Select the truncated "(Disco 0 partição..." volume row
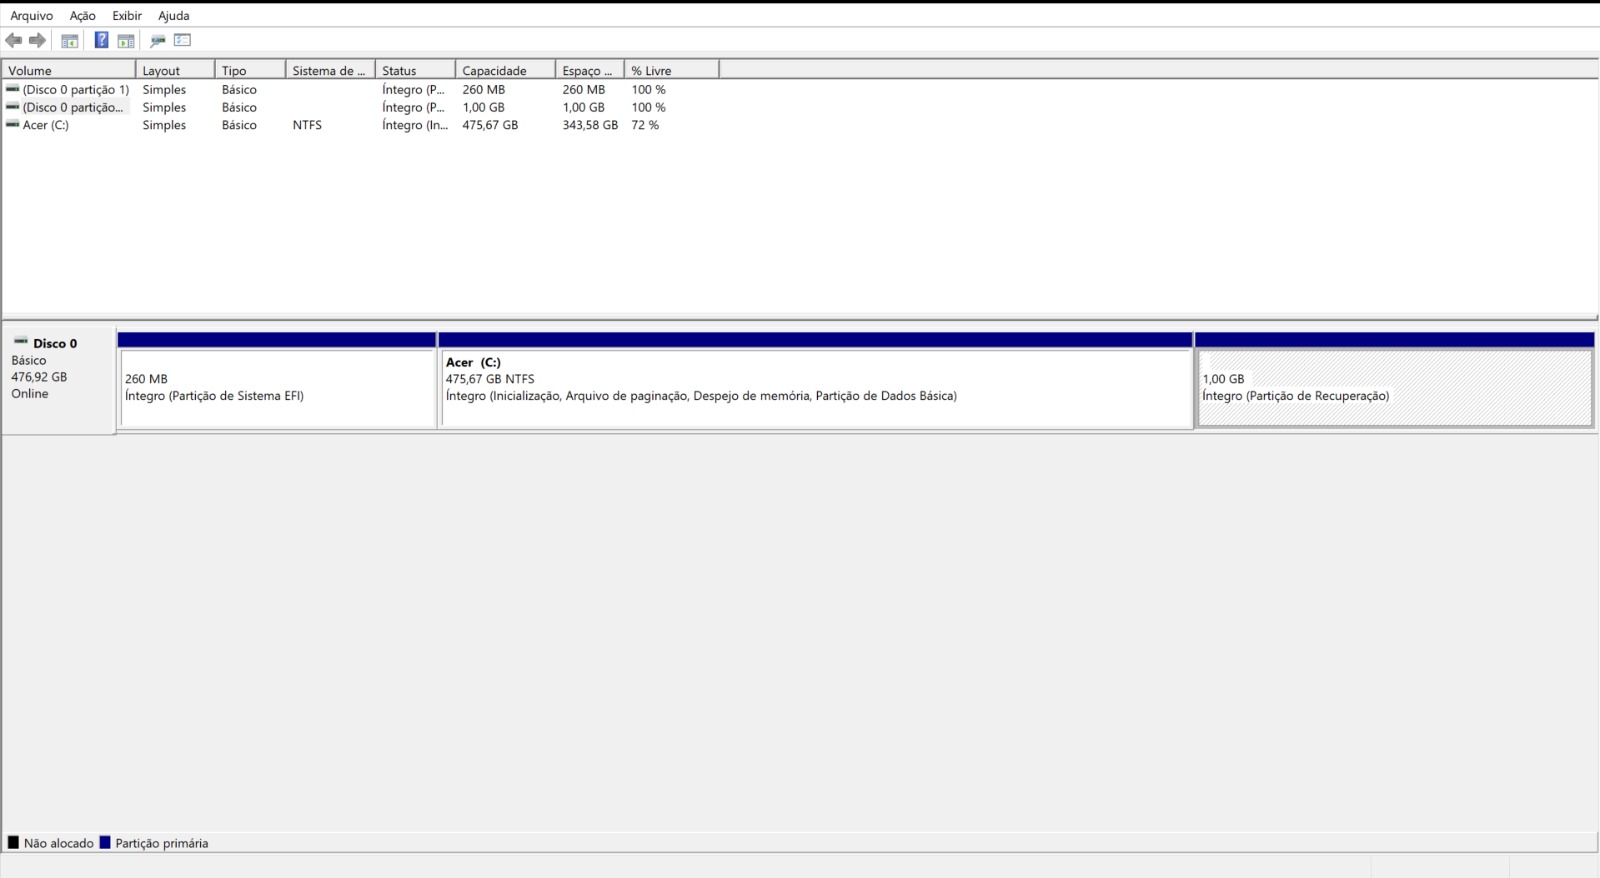The width and height of the screenshot is (1600, 878). click(73, 107)
